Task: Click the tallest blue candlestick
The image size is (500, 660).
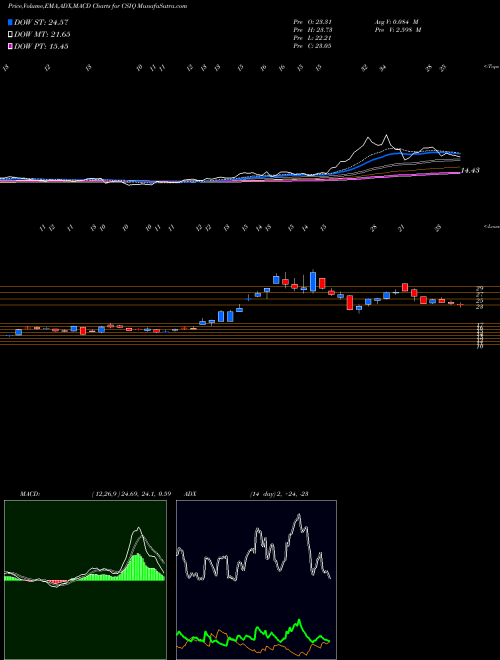Action: pyautogui.click(x=313, y=281)
